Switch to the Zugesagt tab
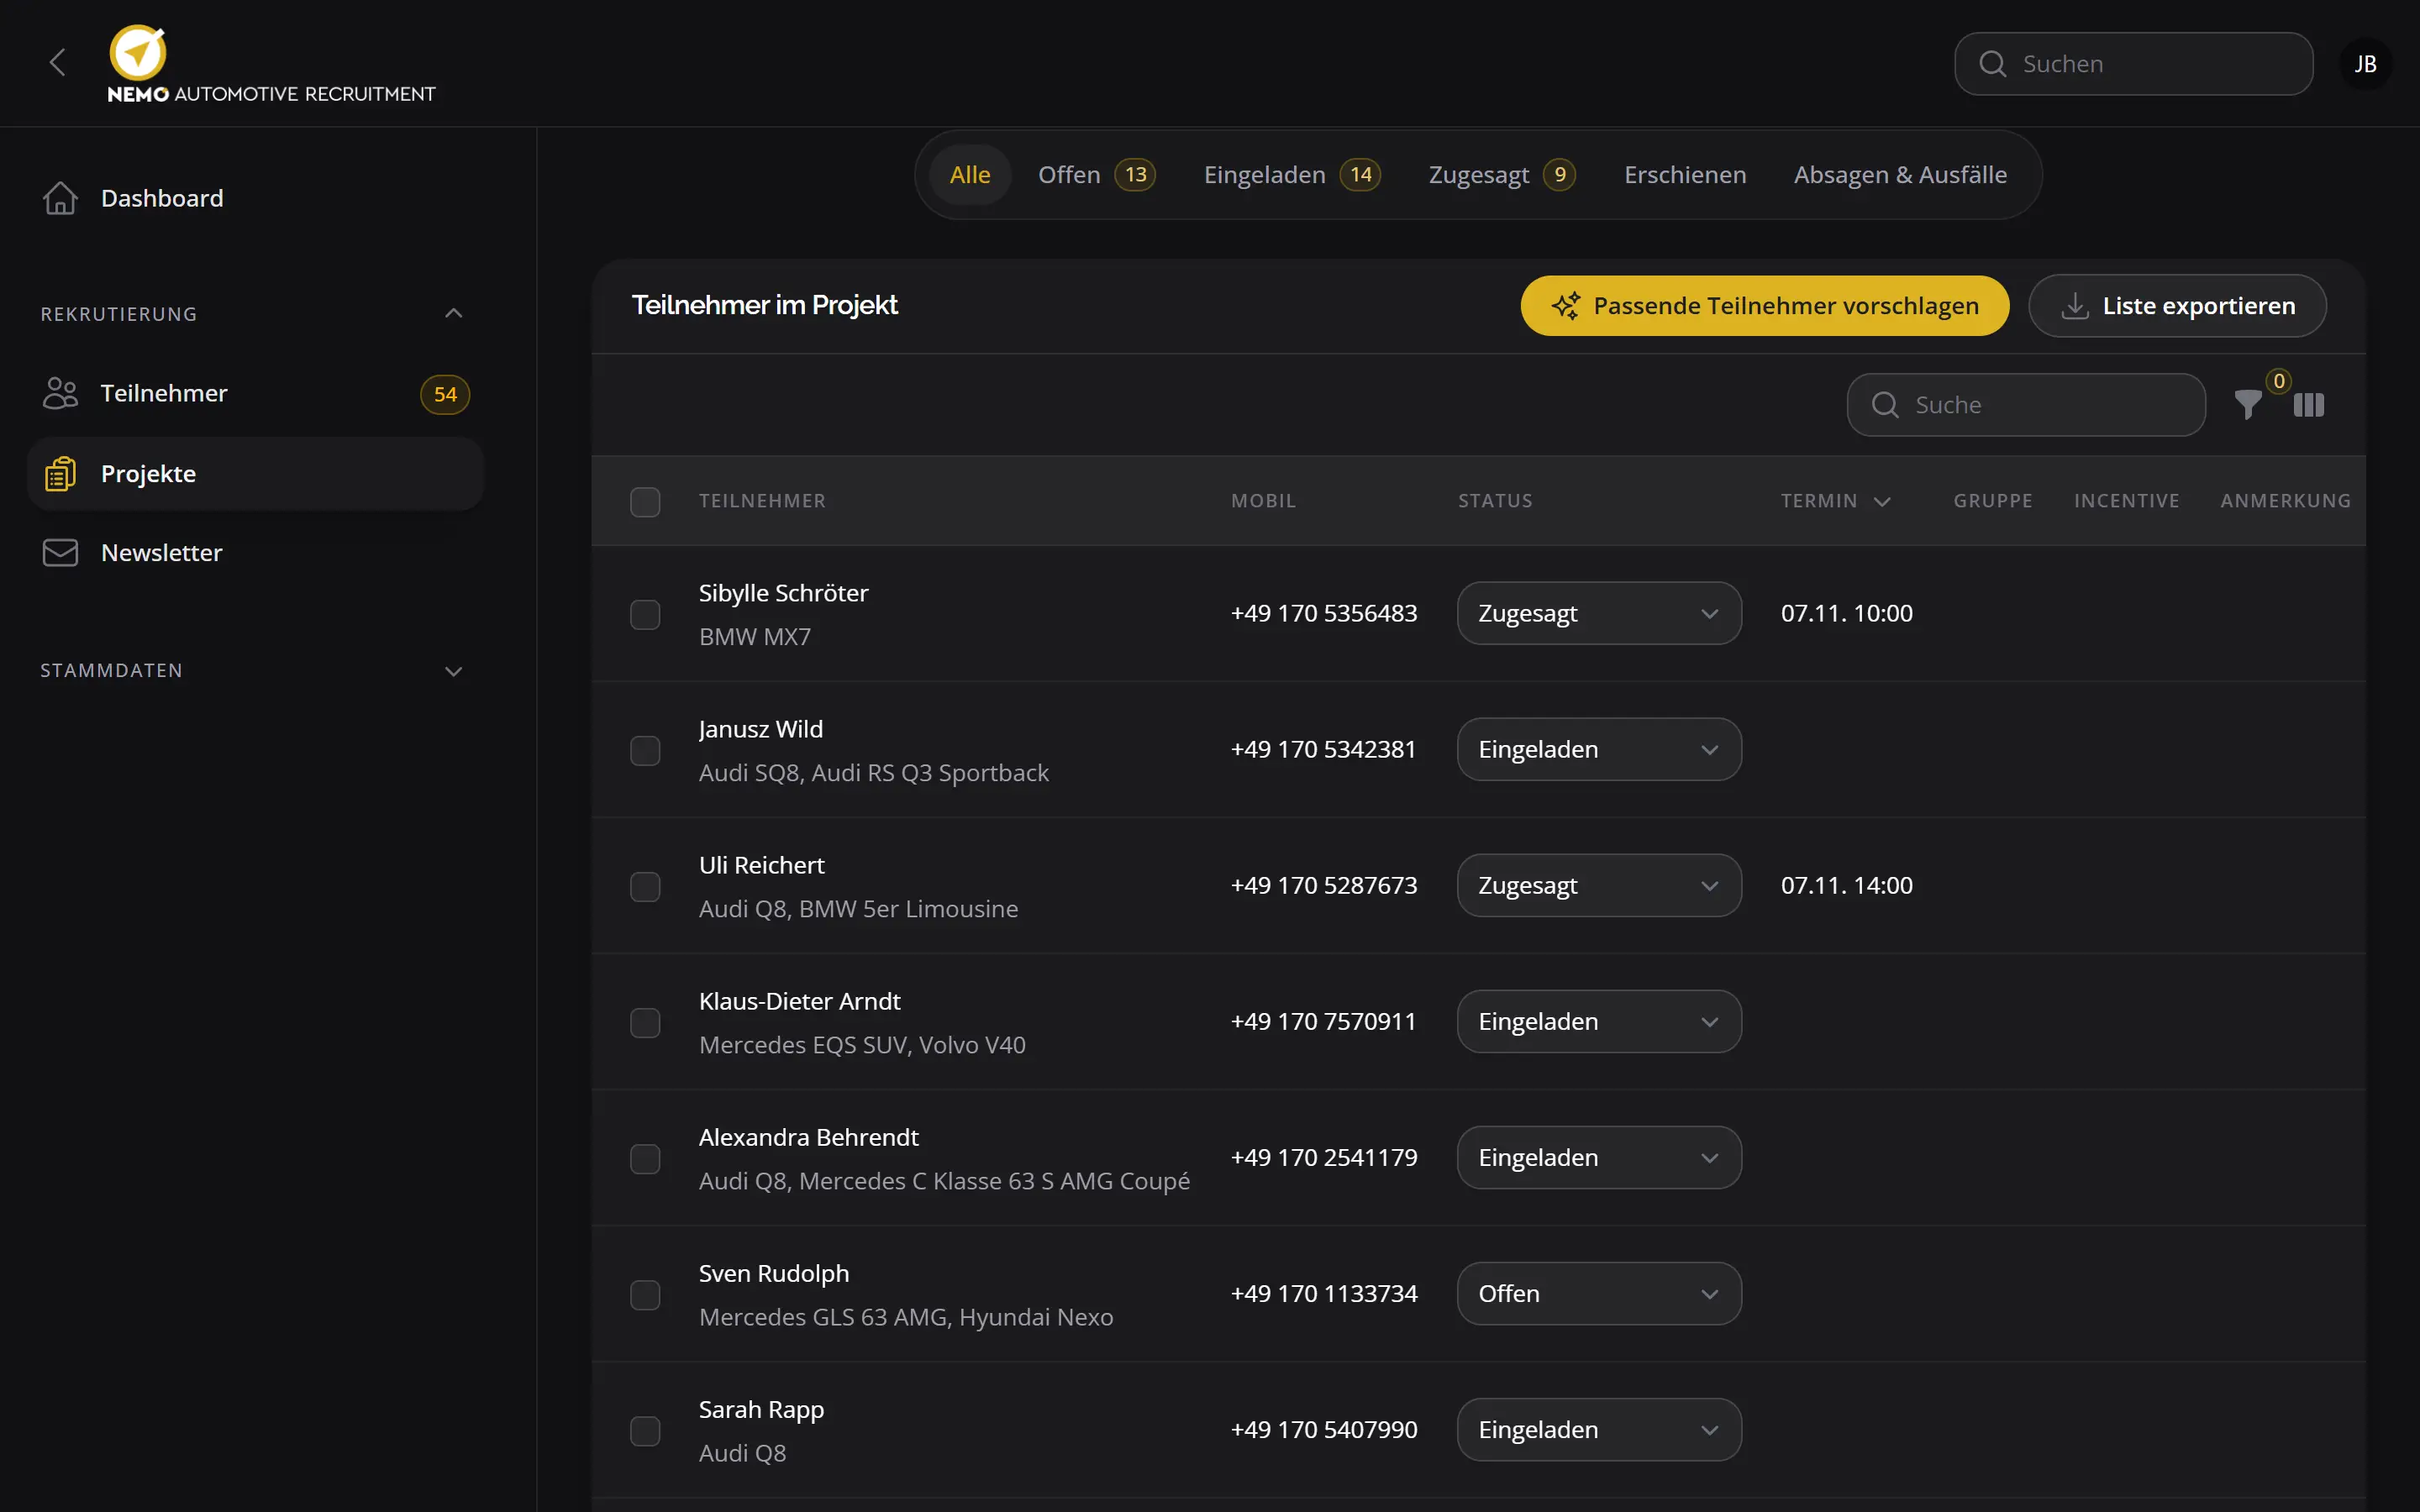2420x1512 pixels. 1502,175
